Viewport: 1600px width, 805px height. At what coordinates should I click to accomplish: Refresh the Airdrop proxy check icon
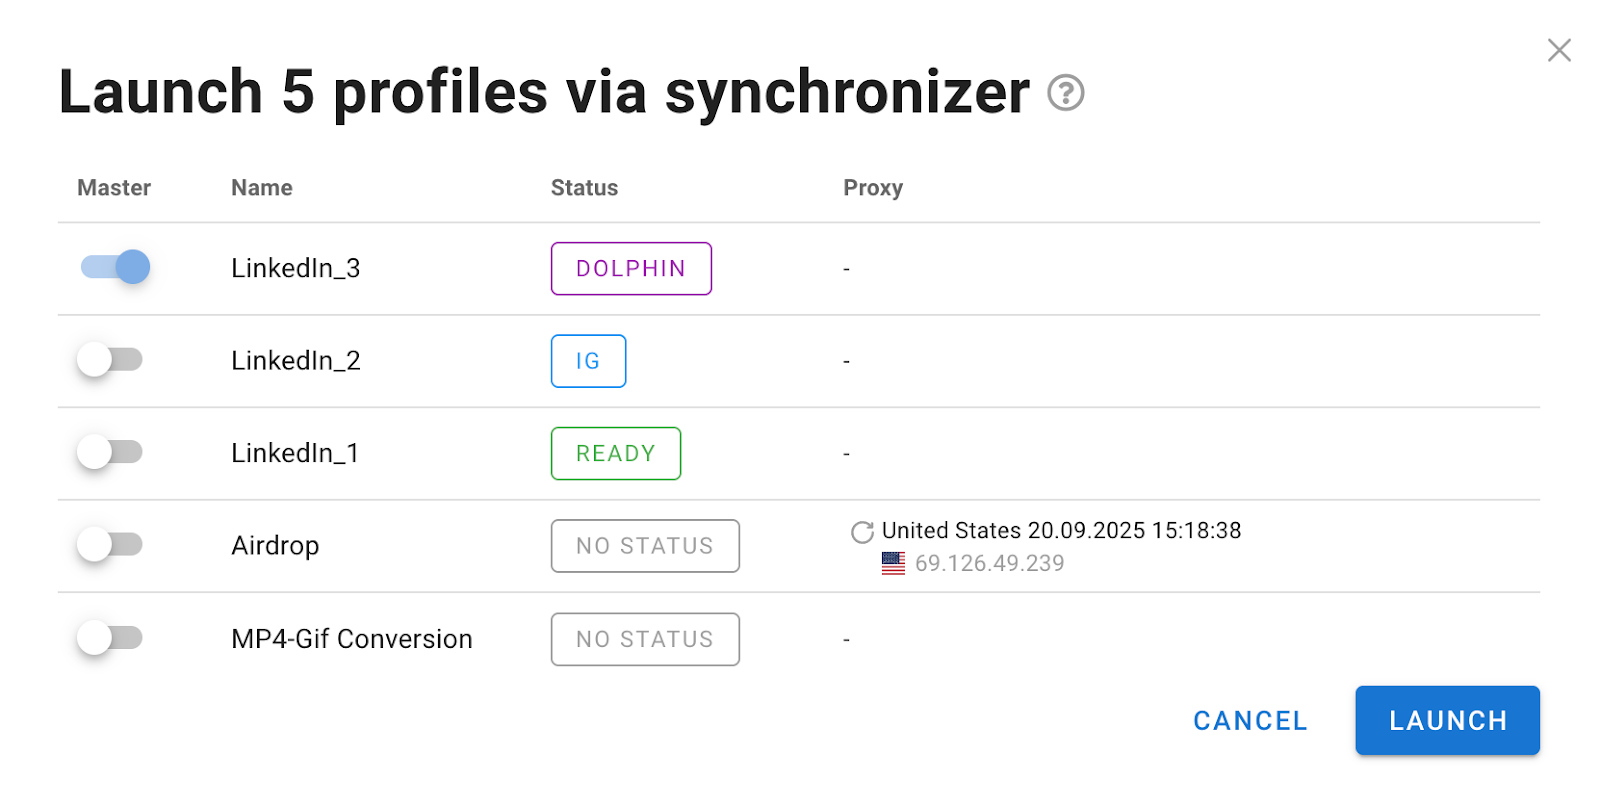click(x=862, y=532)
